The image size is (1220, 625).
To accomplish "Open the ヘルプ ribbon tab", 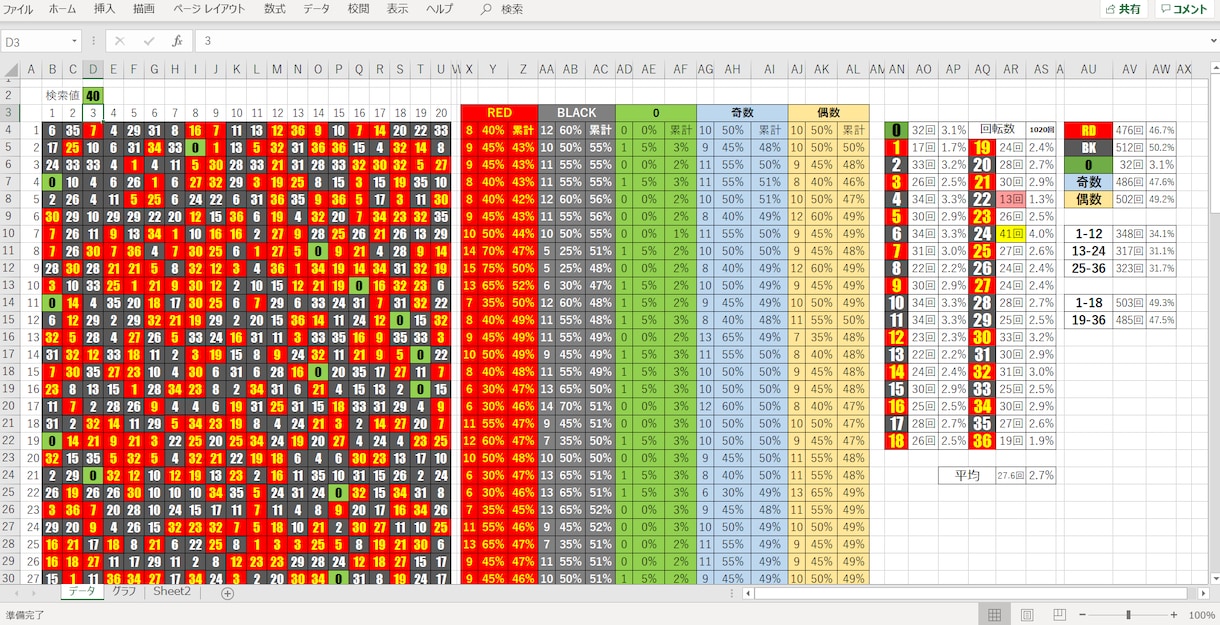I will 439,9.
